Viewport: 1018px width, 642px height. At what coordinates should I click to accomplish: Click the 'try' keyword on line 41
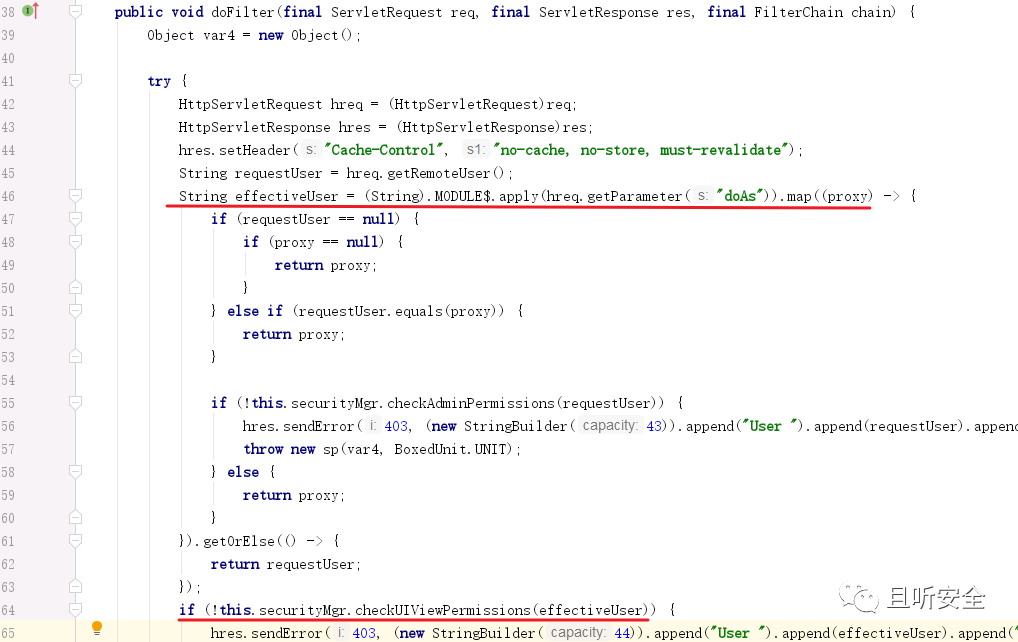159,81
